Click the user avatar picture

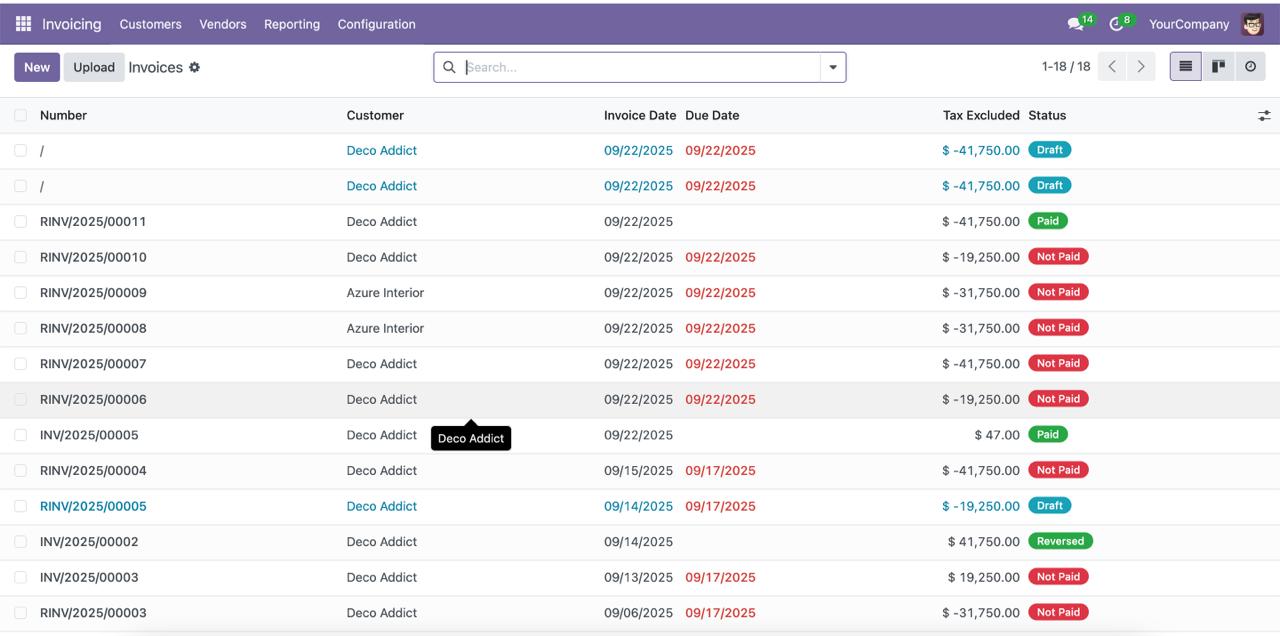[1252, 24]
